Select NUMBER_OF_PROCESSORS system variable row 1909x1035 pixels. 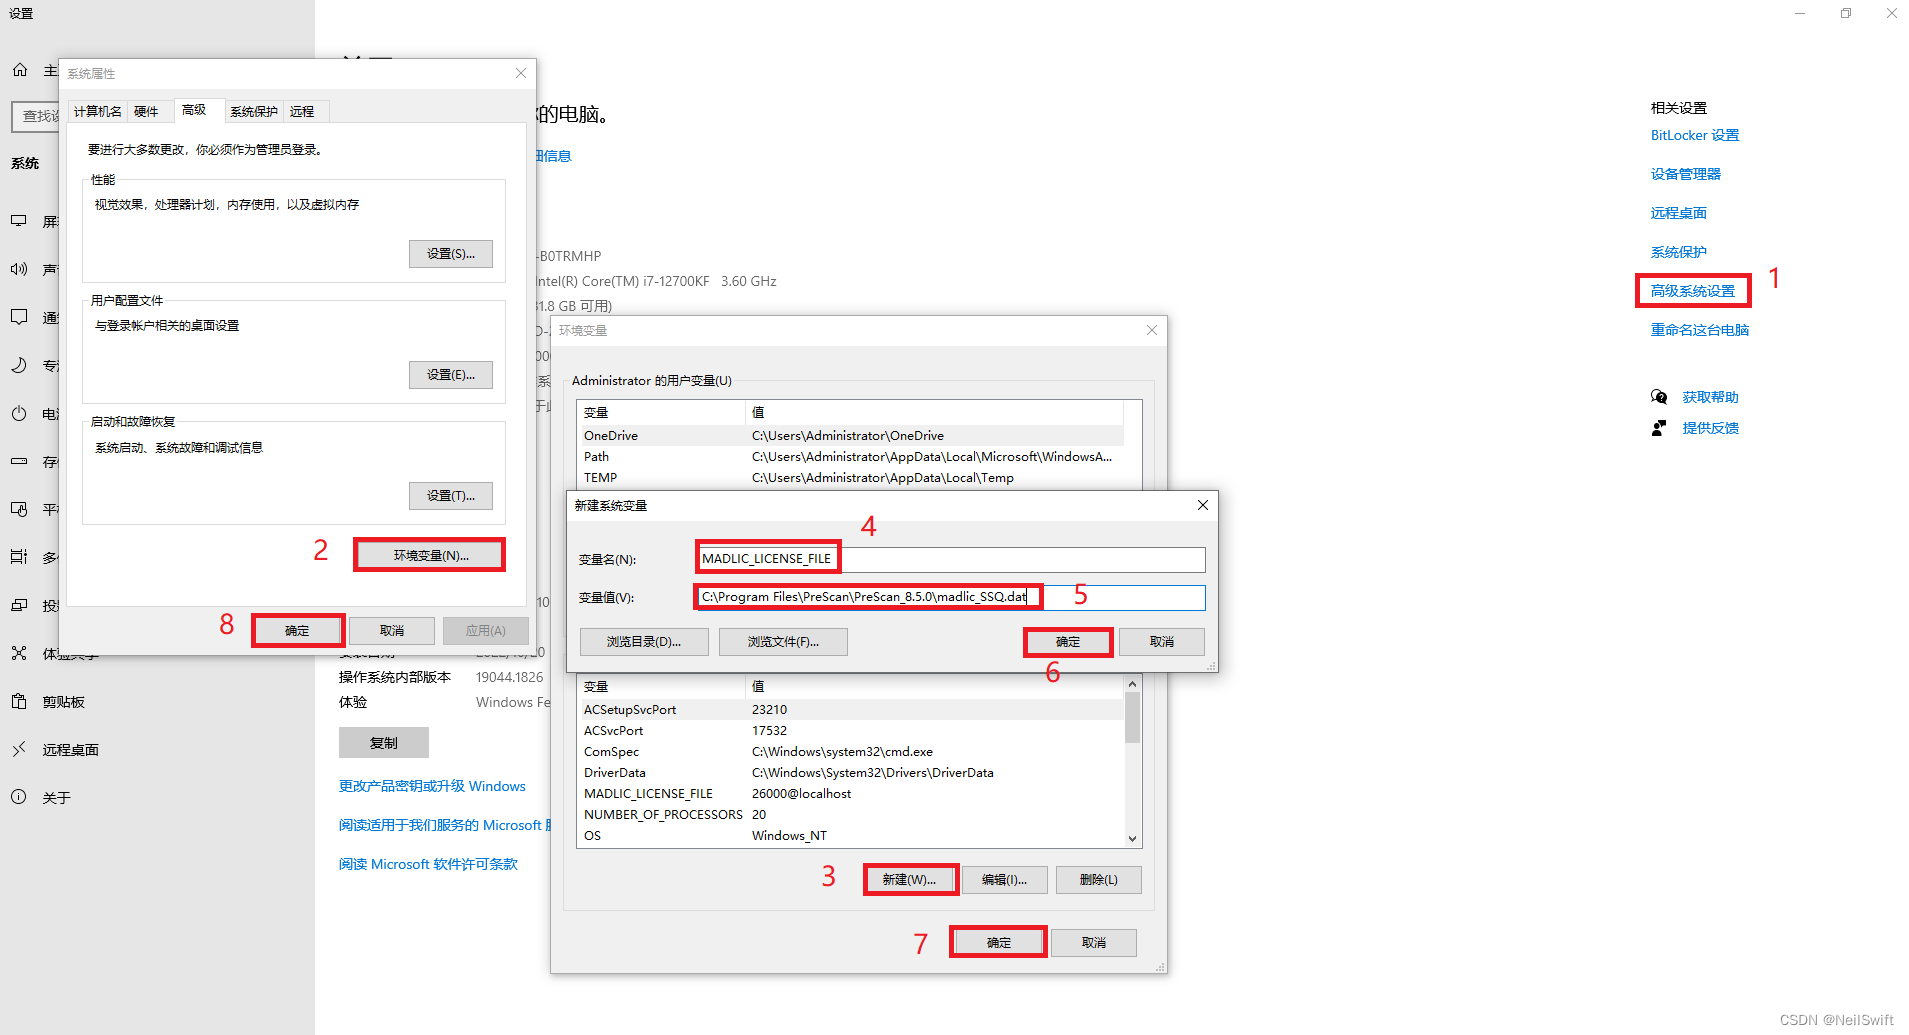(850, 815)
